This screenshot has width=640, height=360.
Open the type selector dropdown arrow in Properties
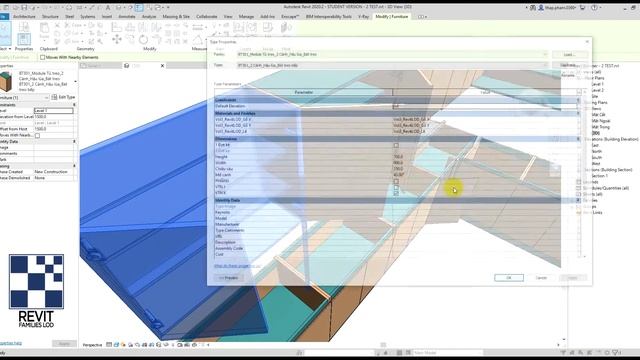click(75, 82)
